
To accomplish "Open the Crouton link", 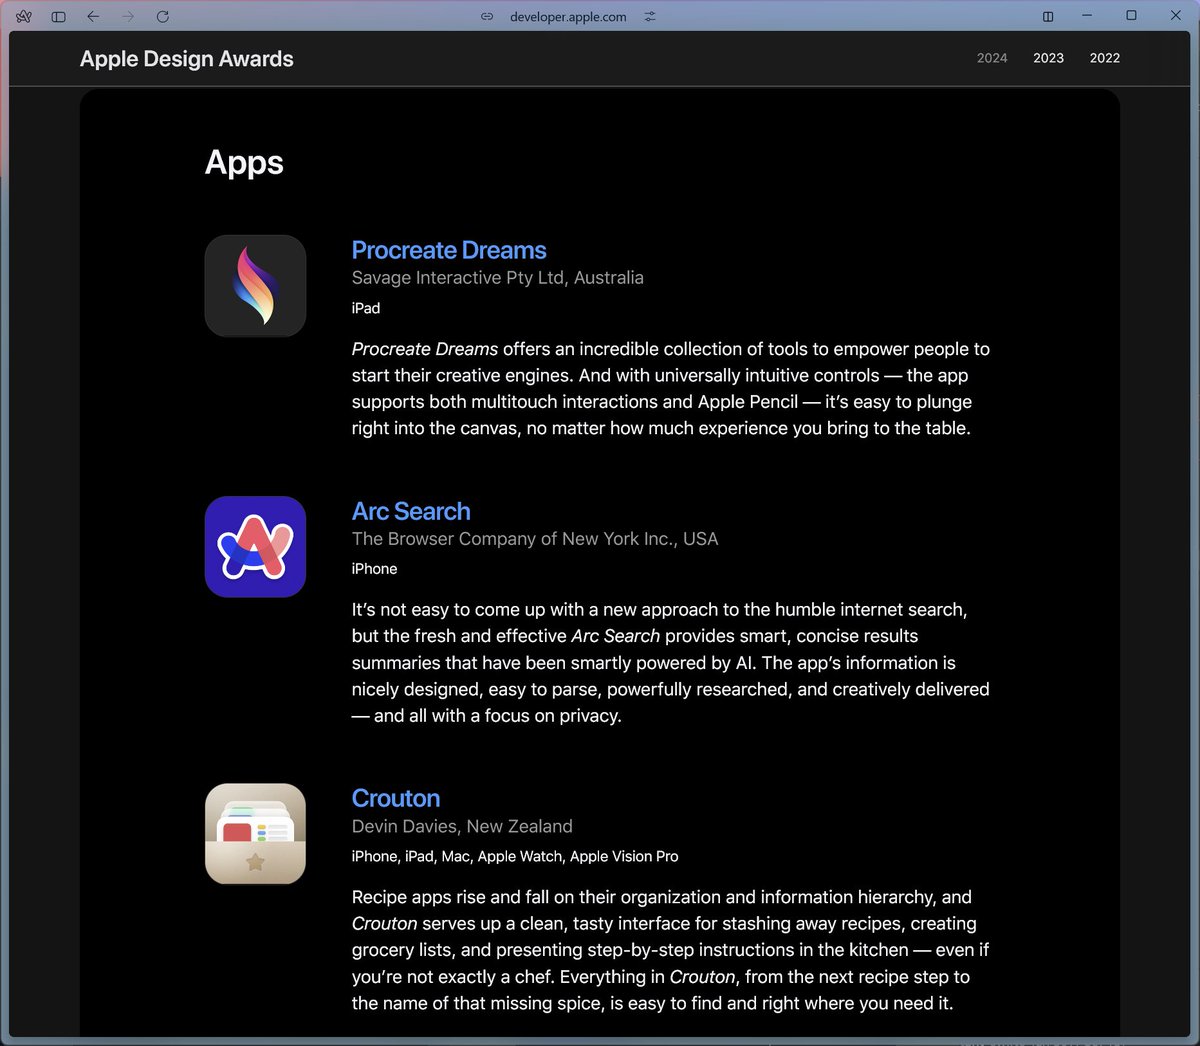I will coord(396,798).
